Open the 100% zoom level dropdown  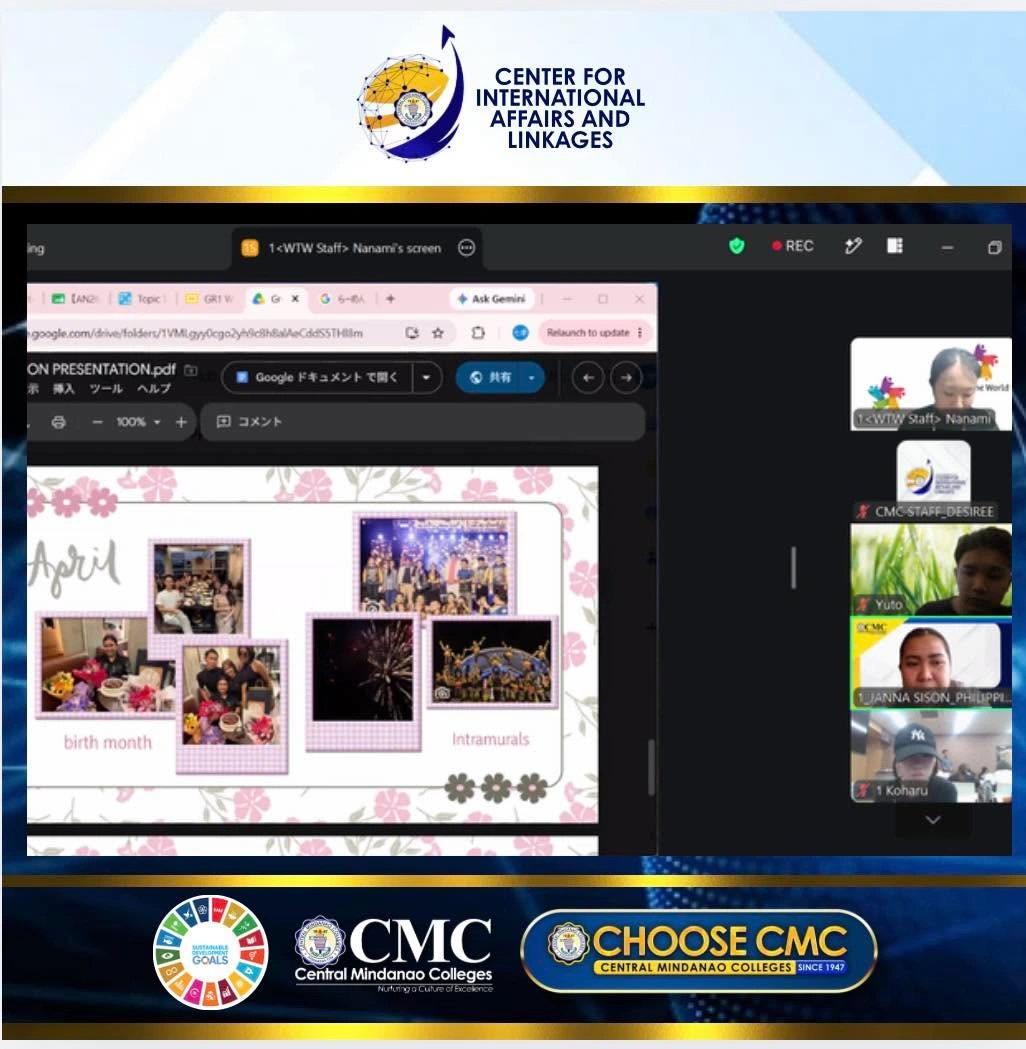[x=138, y=422]
